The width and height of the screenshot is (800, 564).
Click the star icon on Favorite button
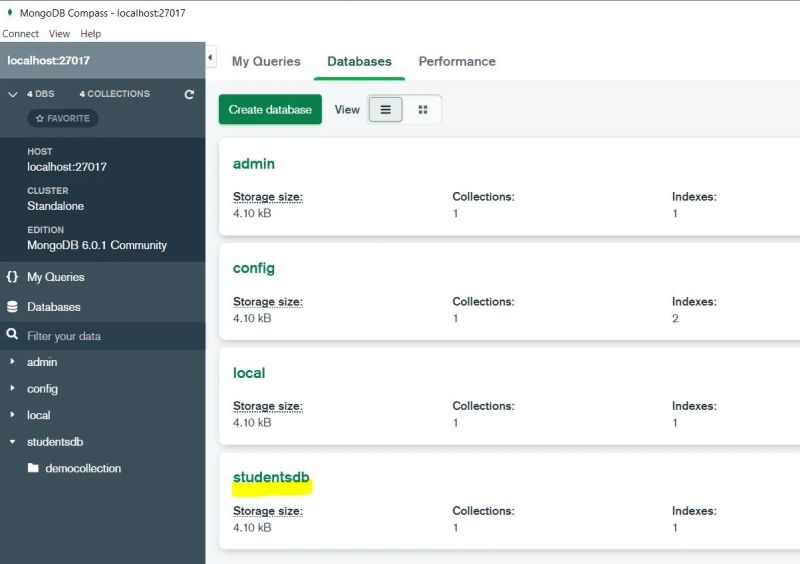40,118
